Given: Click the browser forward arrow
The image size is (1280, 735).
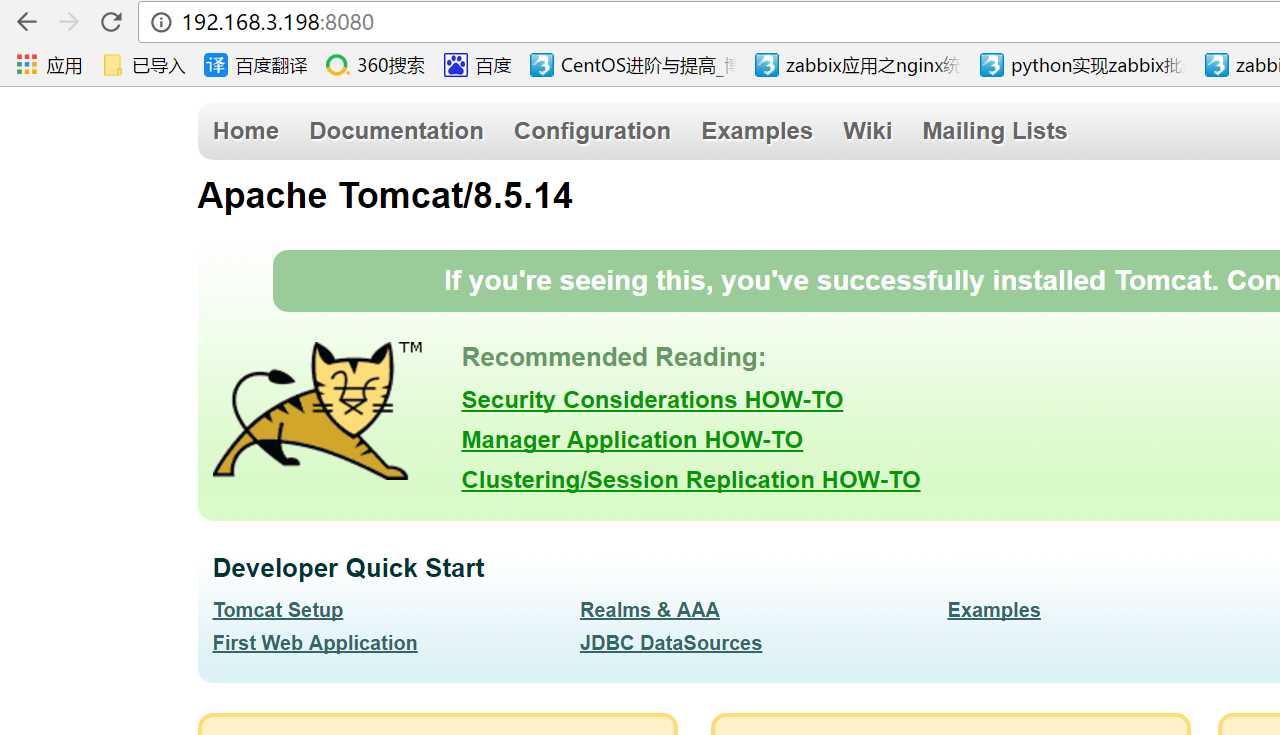Looking at the screenshot, I should 69,22.
